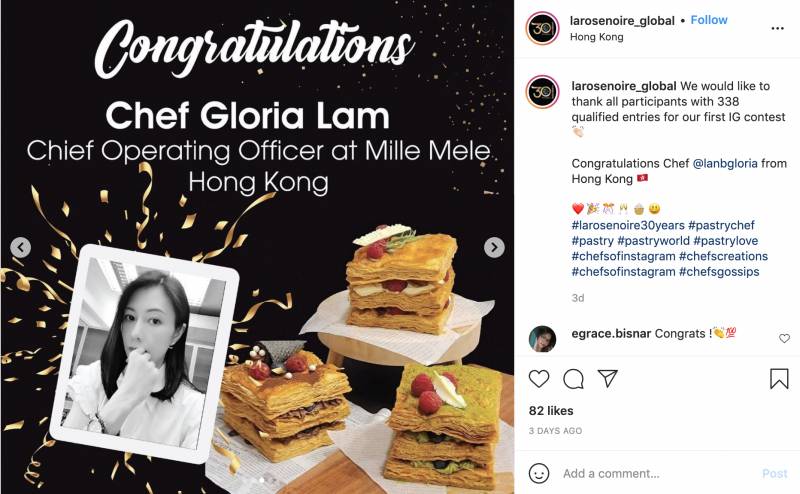Save post with the bookmark icon
The width and height of the screenshot is (800, 494).
(779, 379)
